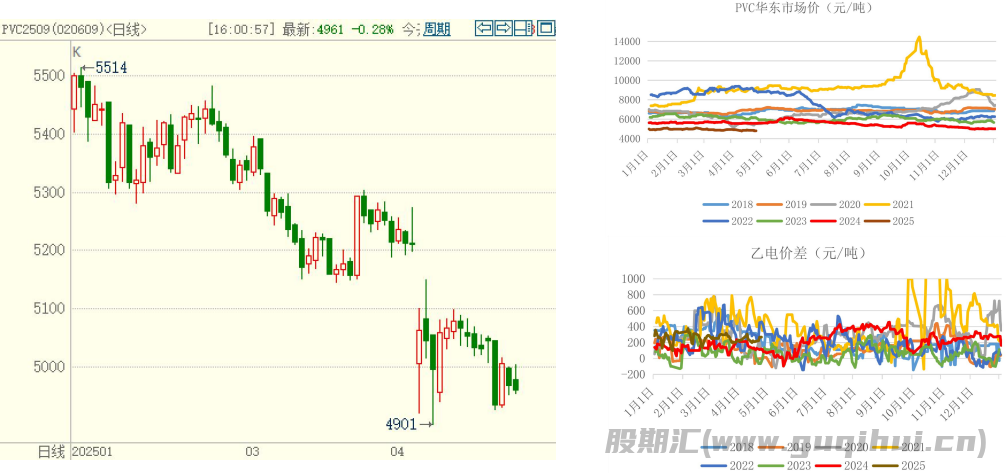
Task: Open the 周期 period link
Action: click(x=437, y=29)
